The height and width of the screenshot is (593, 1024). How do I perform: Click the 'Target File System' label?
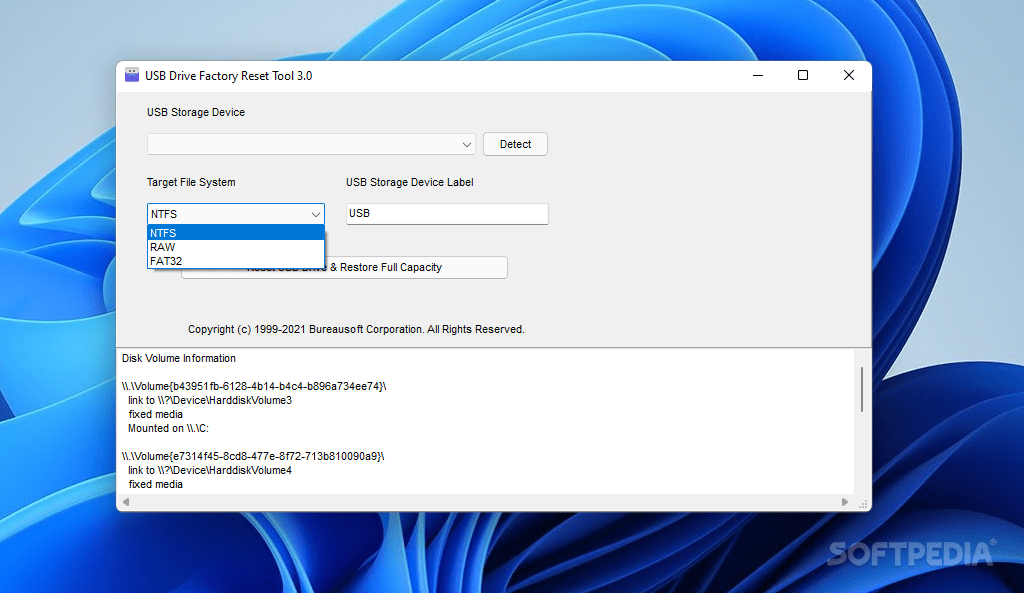(191, 182)
